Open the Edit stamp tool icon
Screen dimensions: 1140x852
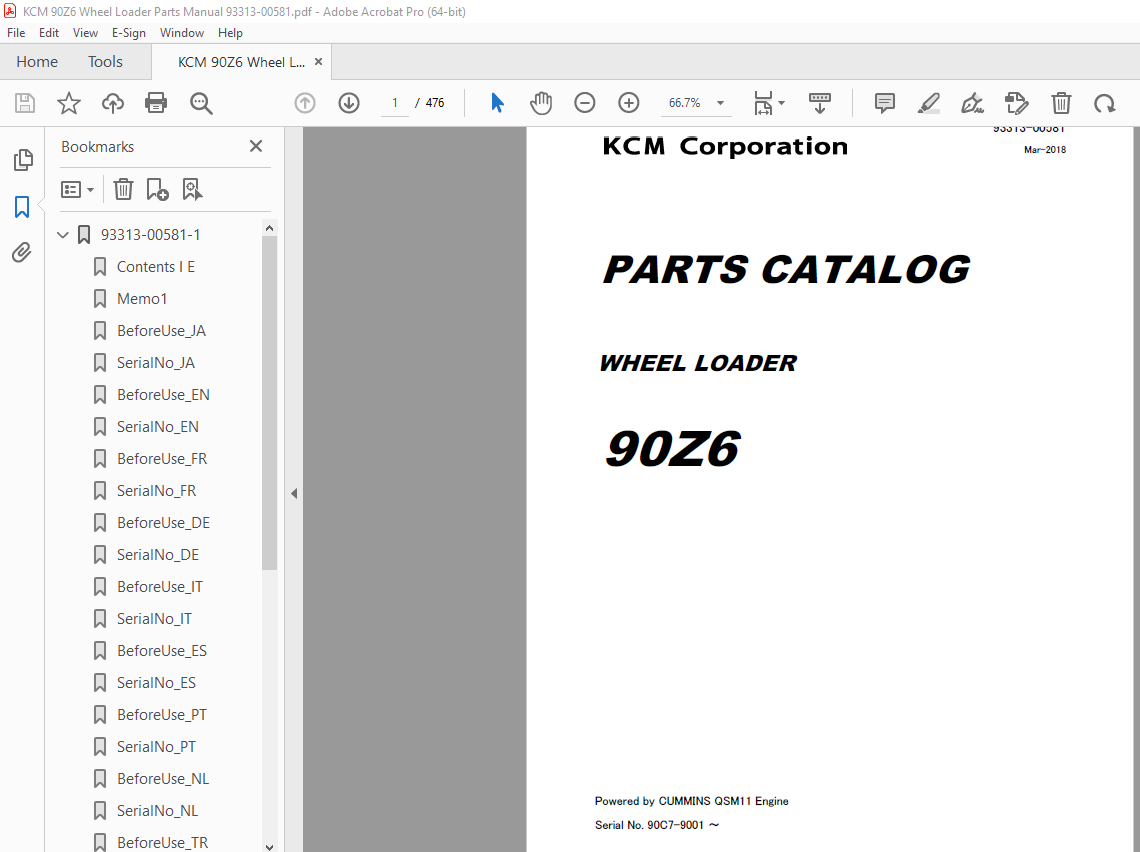point(1016,103)
